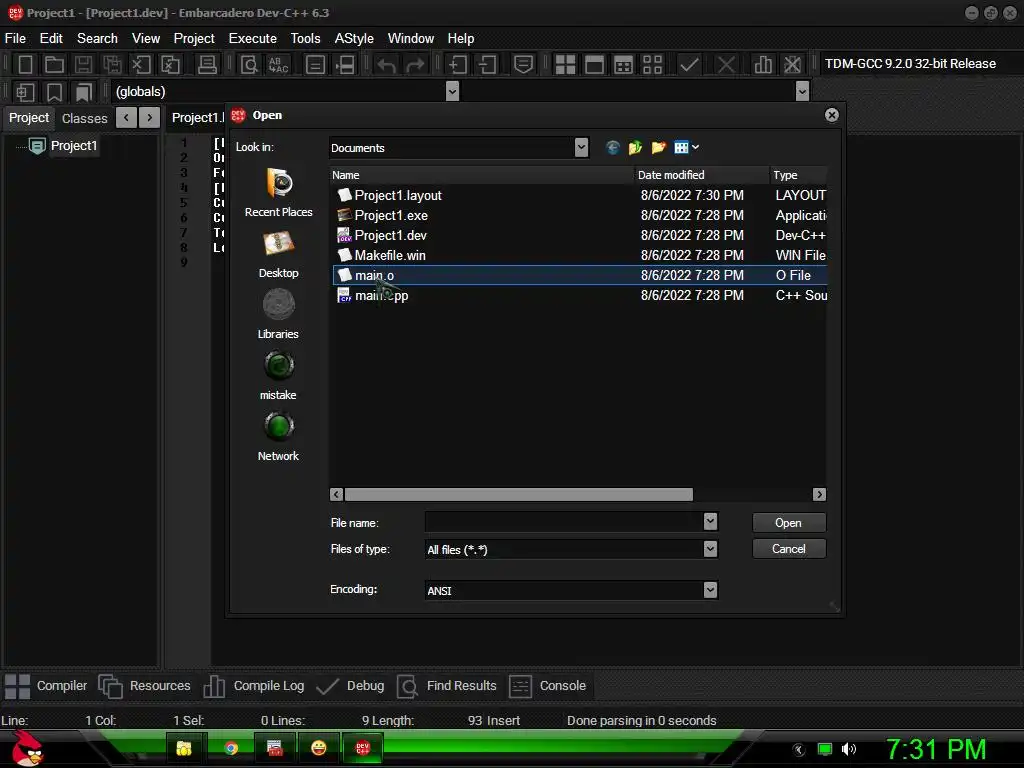Click the file list scroll right arrow

point(819,494)
